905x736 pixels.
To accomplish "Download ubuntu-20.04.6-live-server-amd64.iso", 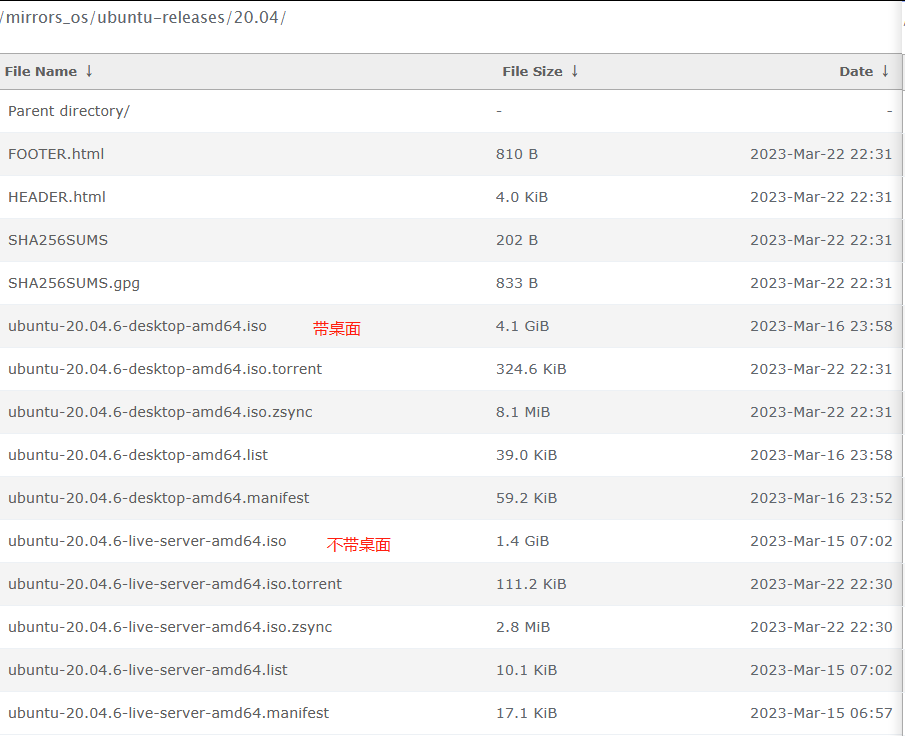I will [147, 541].
